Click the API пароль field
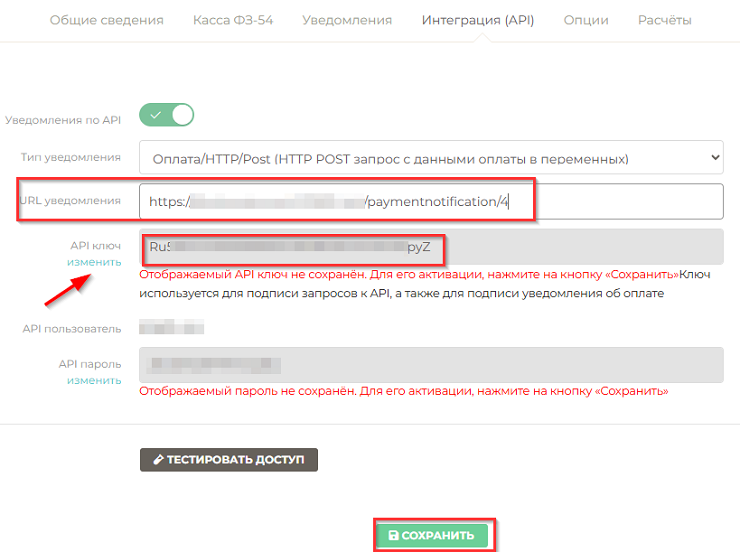Viewport: 740px width, 552px height. tap(431, 365)
